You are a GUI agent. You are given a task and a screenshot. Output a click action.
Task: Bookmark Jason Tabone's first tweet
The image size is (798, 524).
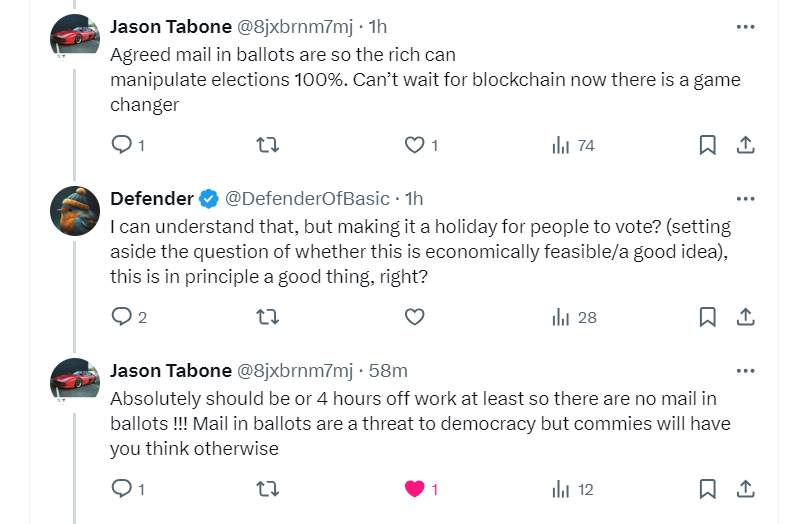click(x=707, y=145)
